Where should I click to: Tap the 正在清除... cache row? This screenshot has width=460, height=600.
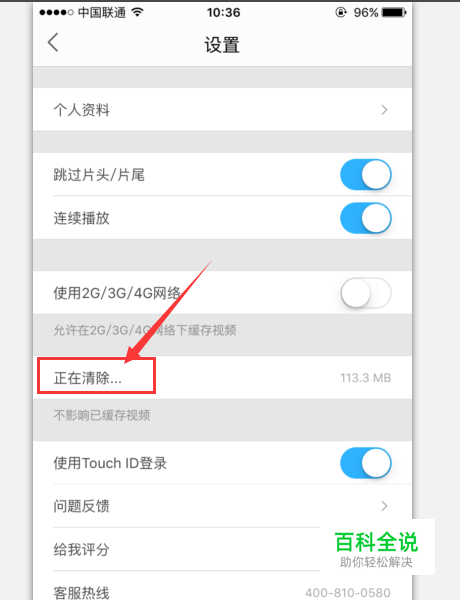[x=222, y=378]
